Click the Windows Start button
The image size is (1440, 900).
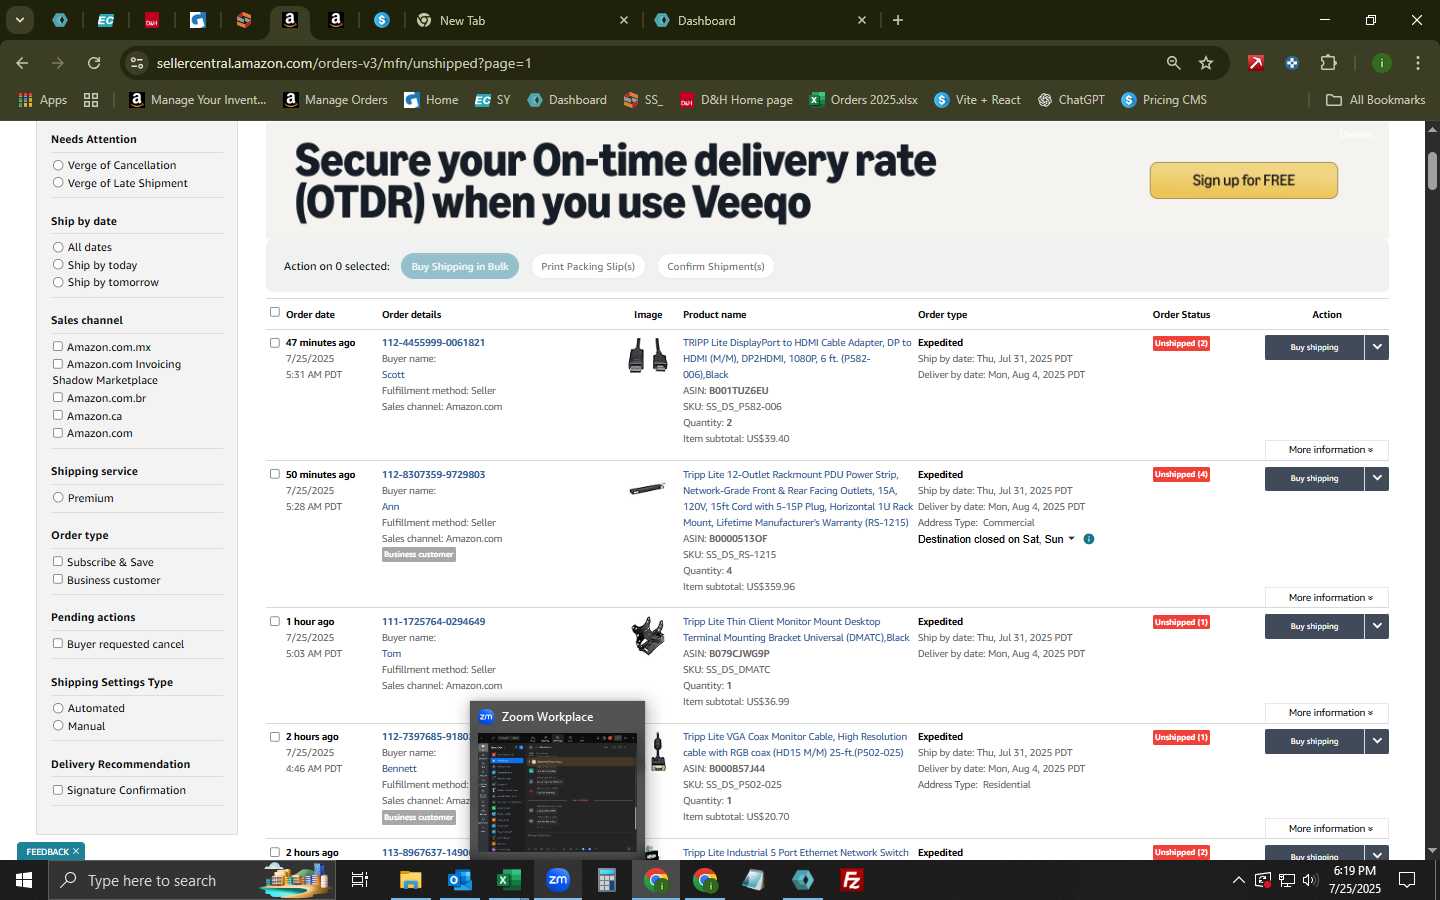click(x=23, y=880)
